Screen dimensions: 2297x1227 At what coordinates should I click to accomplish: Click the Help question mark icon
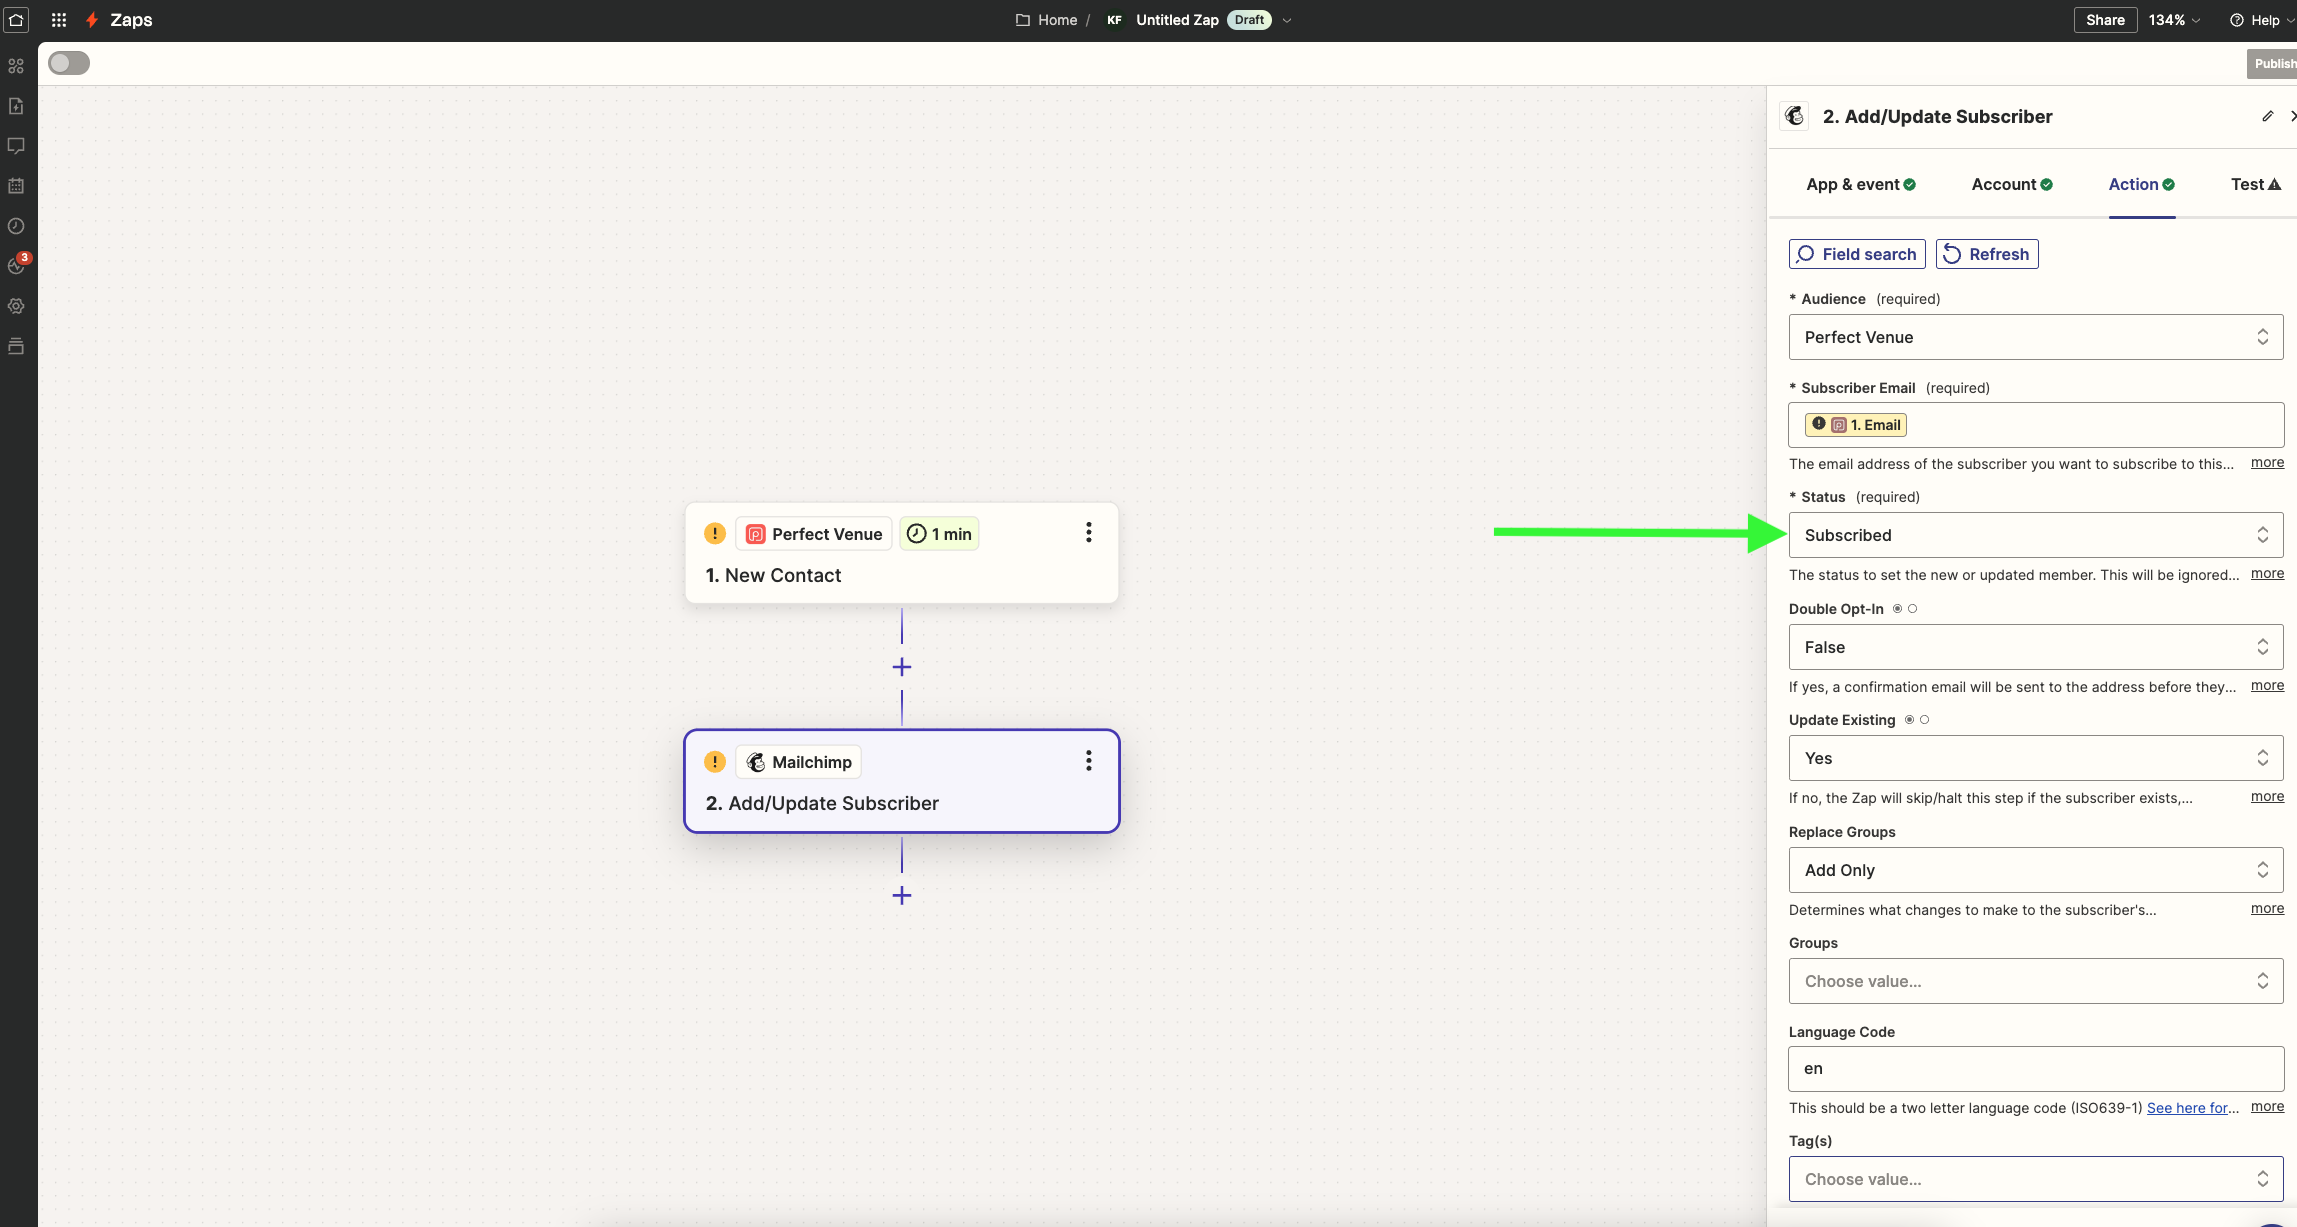(2237, 20)
